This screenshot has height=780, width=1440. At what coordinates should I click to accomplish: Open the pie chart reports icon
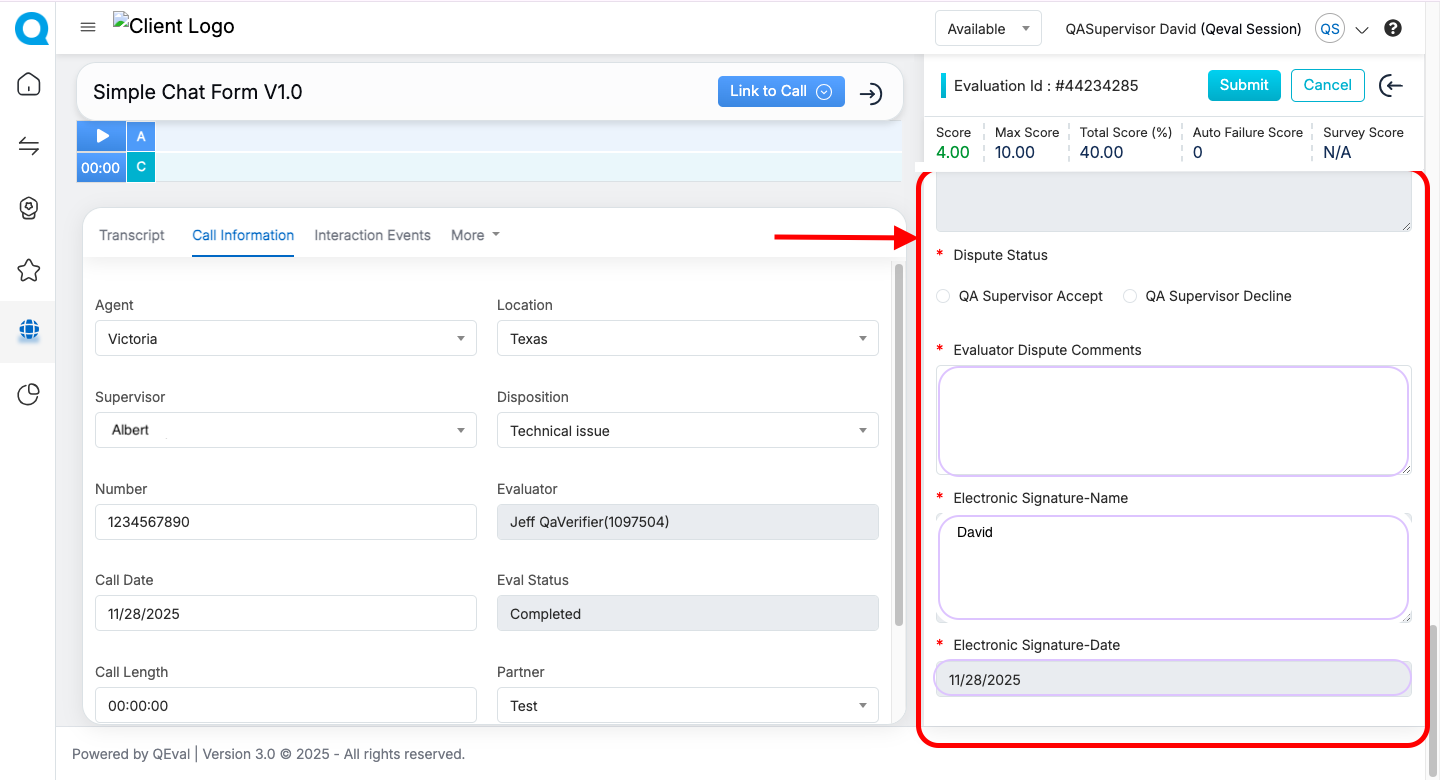[29, 395]
